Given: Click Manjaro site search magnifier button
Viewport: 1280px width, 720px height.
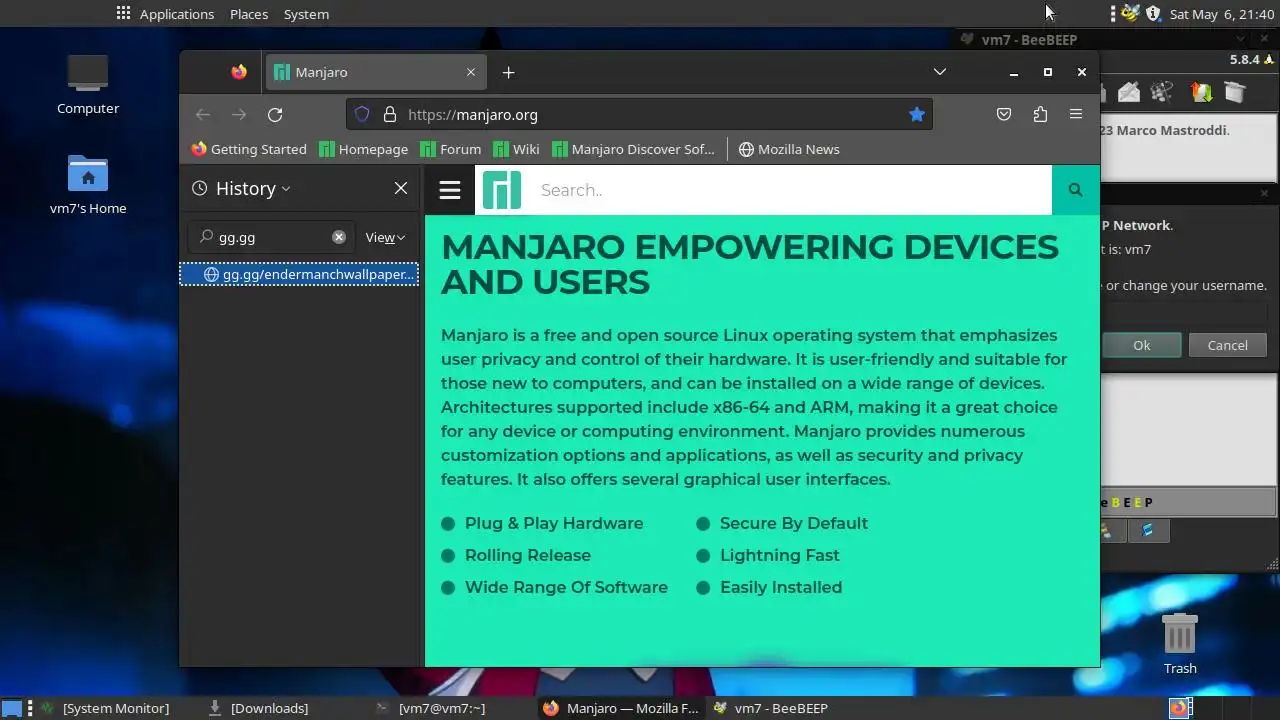Looking at the screenshot, I should point(1075,190).
